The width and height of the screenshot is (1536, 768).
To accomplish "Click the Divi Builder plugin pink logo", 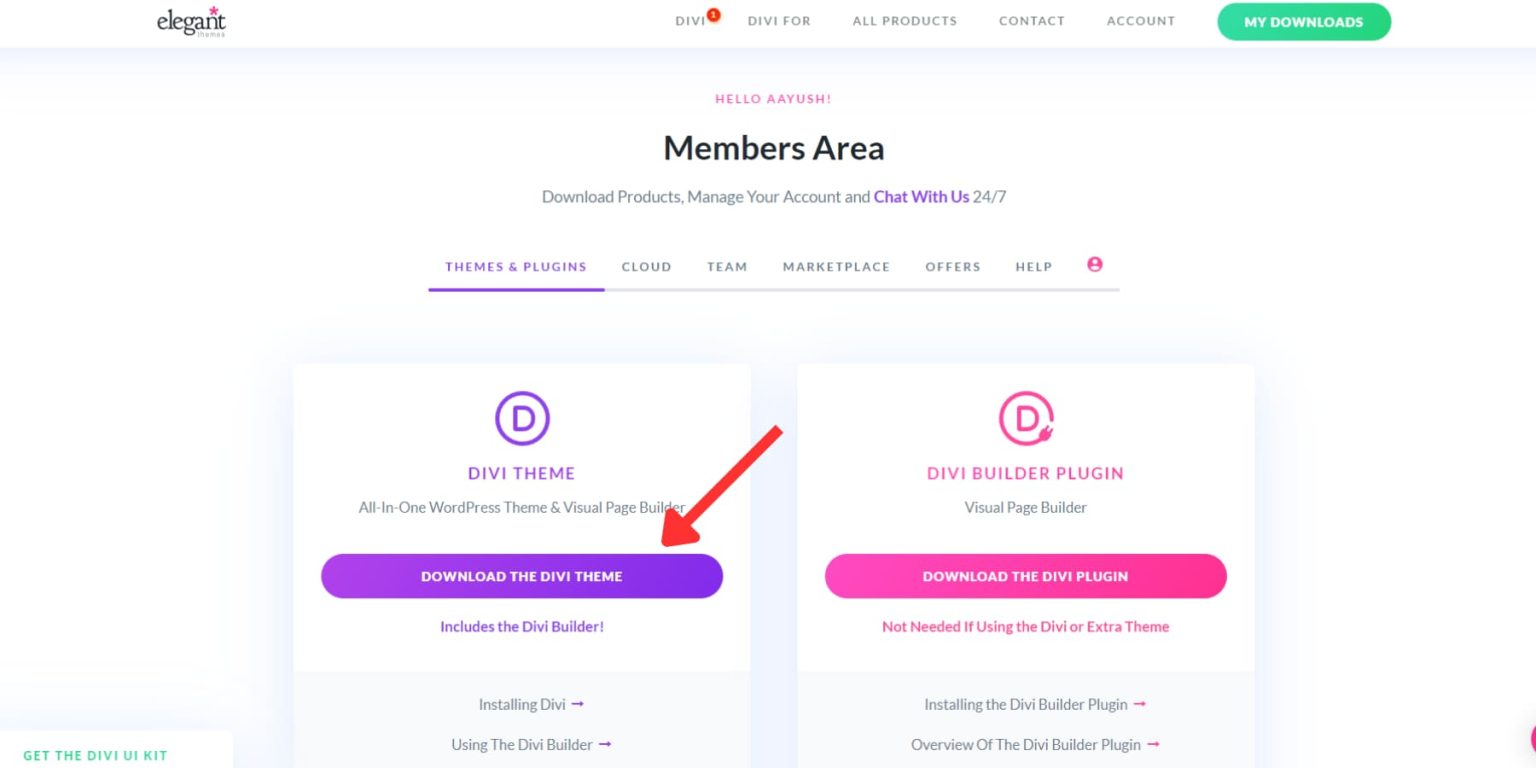I will click(1025, 418).
